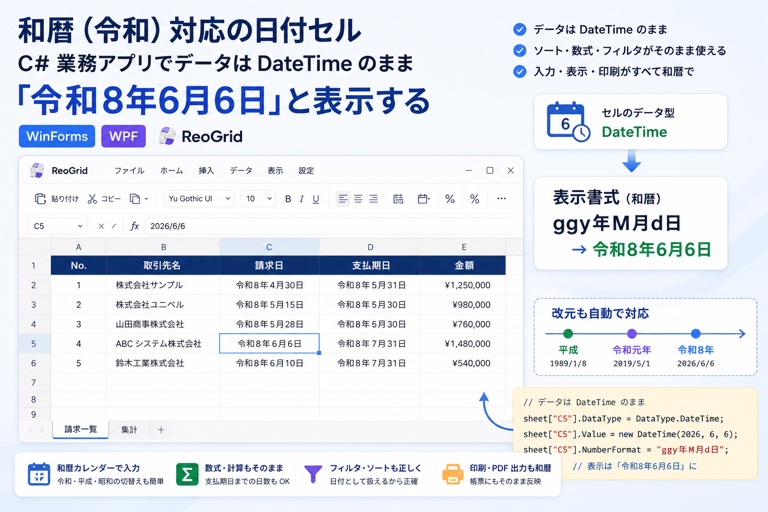Open the ファイル menu
The height and width of the screenshot is (512, 768).
click(x=129, y=171)
